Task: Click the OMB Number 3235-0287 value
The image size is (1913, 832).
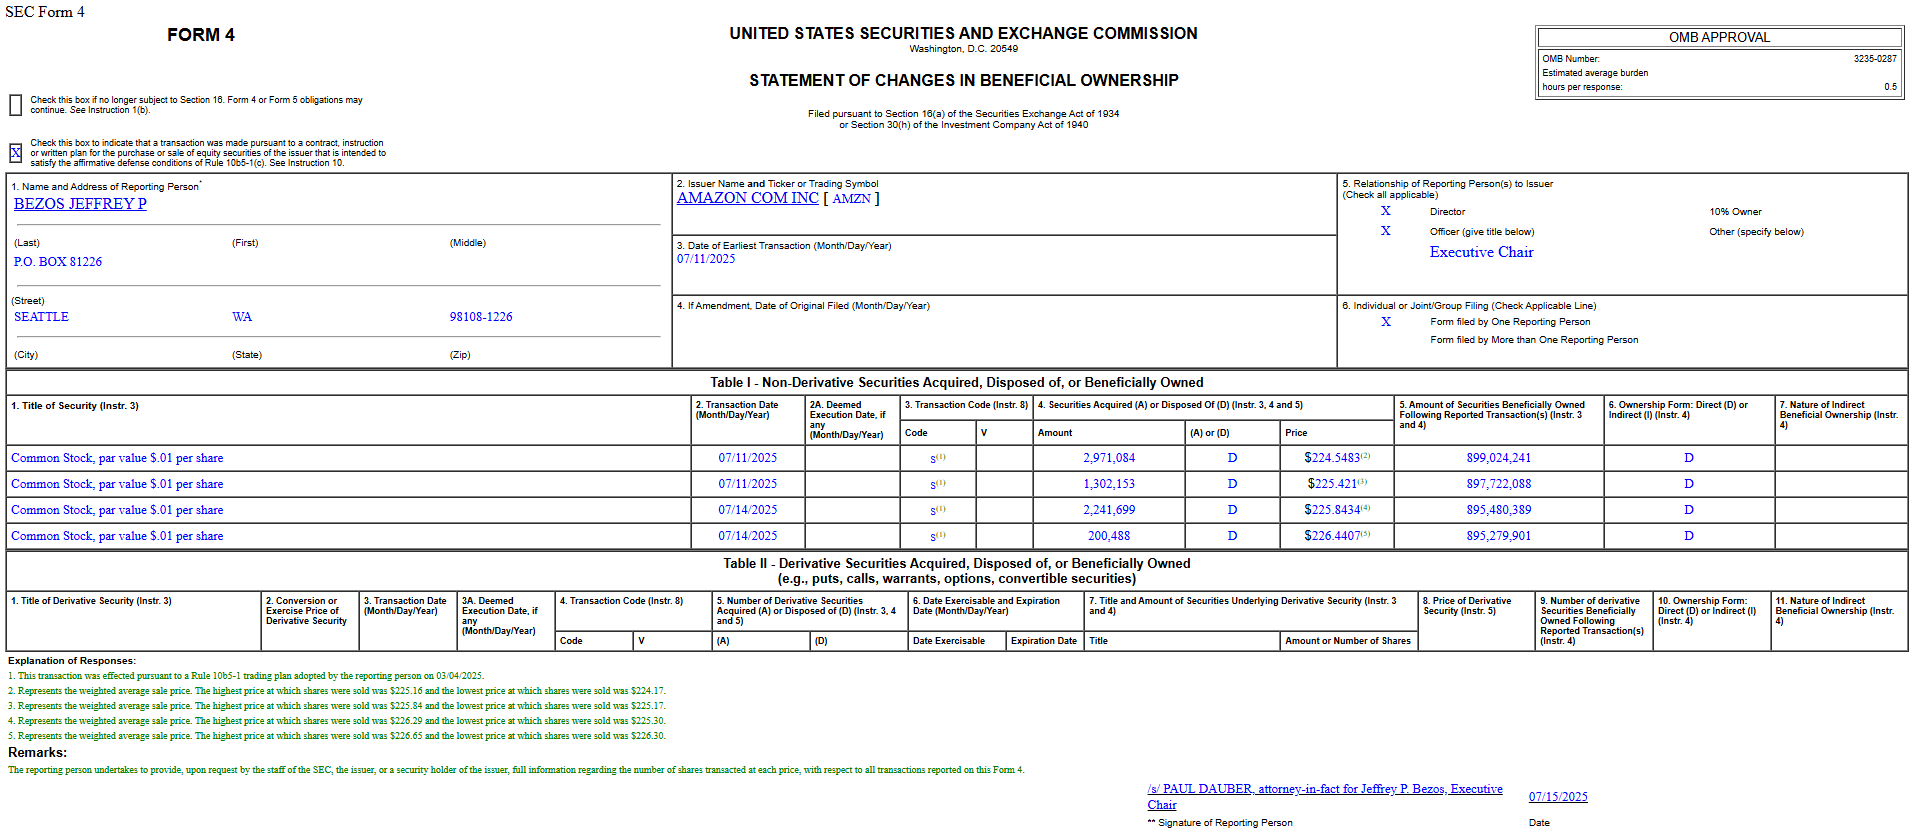Action: tap(1875, 59)
